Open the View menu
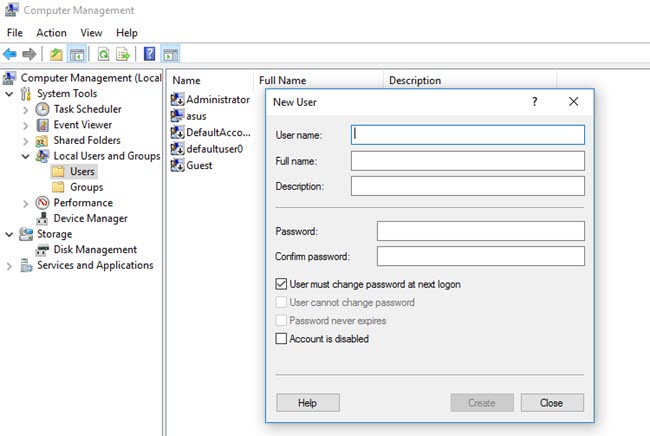The height and width of the screenshot is (436, 650). pos(91,33)
